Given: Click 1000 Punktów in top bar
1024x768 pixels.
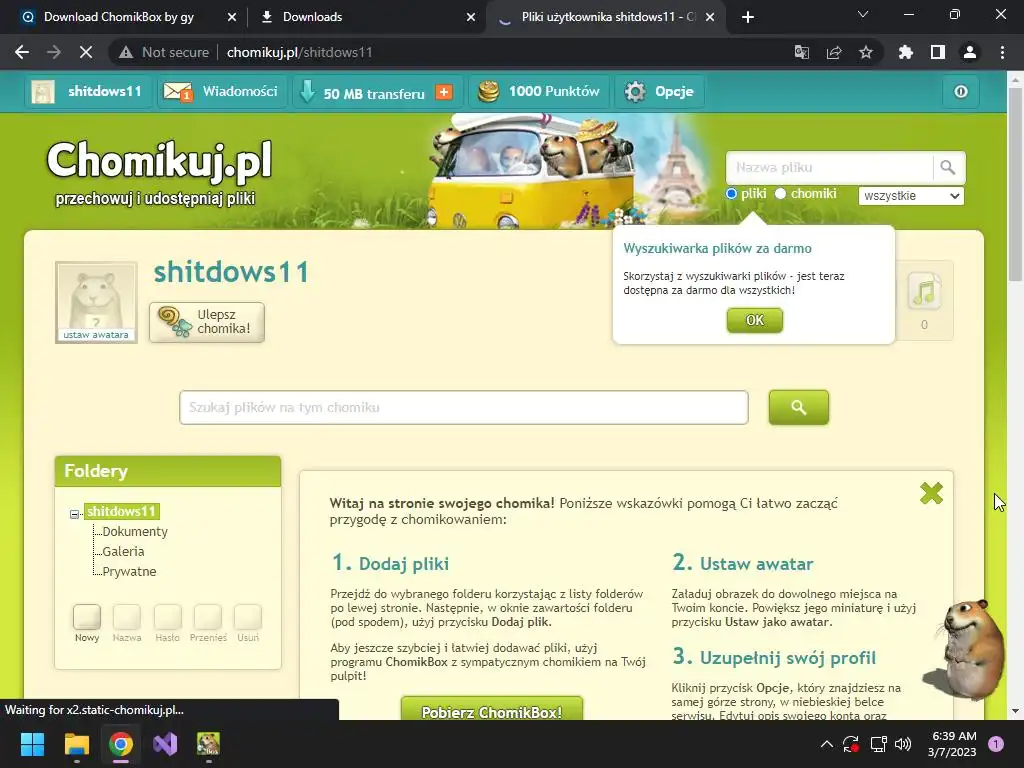Looking at the screenshot, I should (539, 91).
